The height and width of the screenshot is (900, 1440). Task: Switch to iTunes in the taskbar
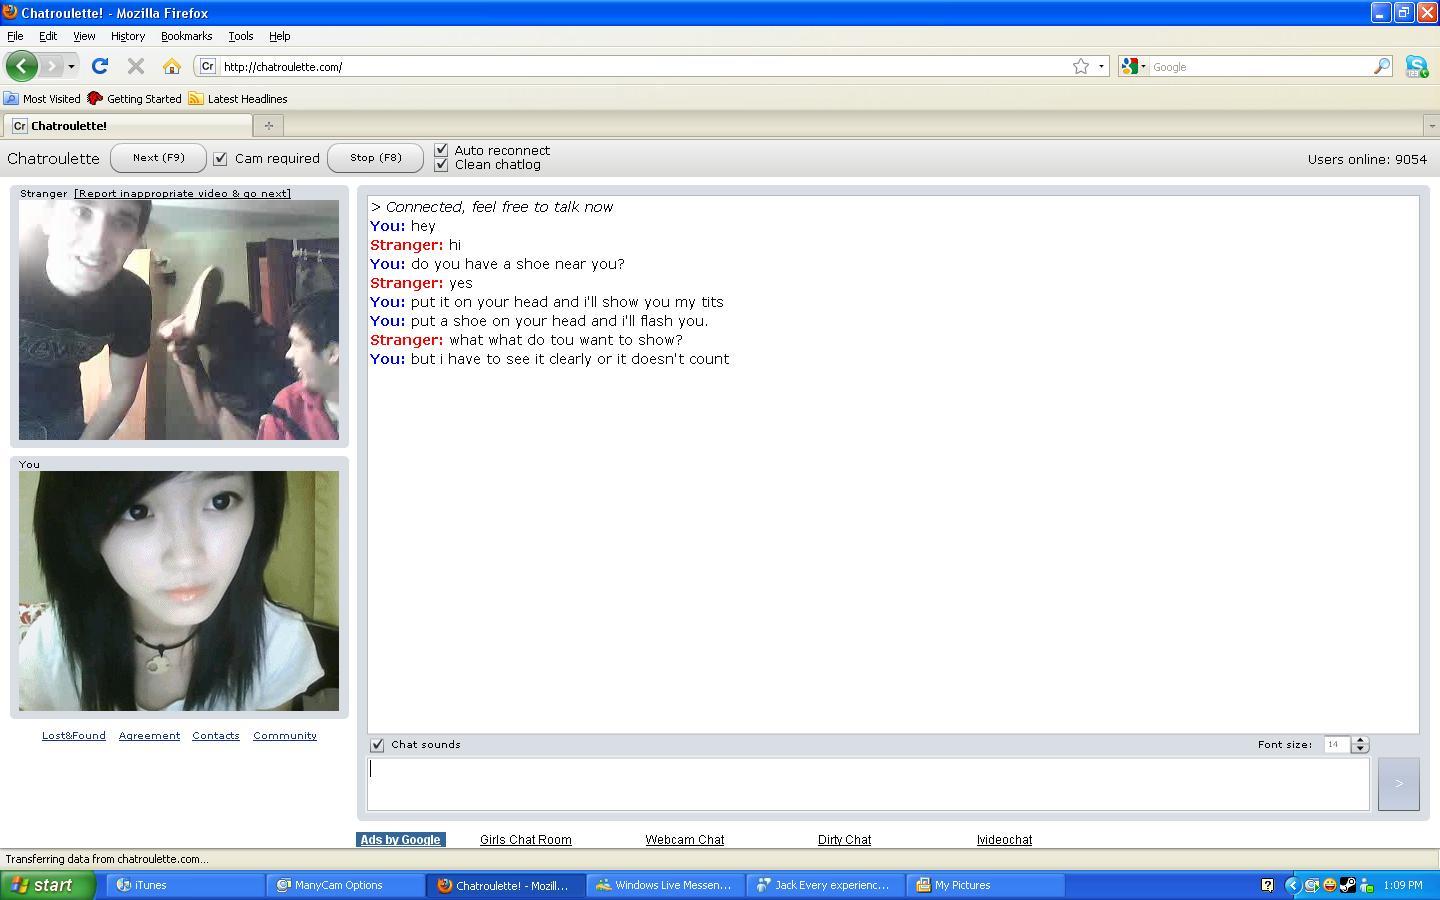click(185, 885)
